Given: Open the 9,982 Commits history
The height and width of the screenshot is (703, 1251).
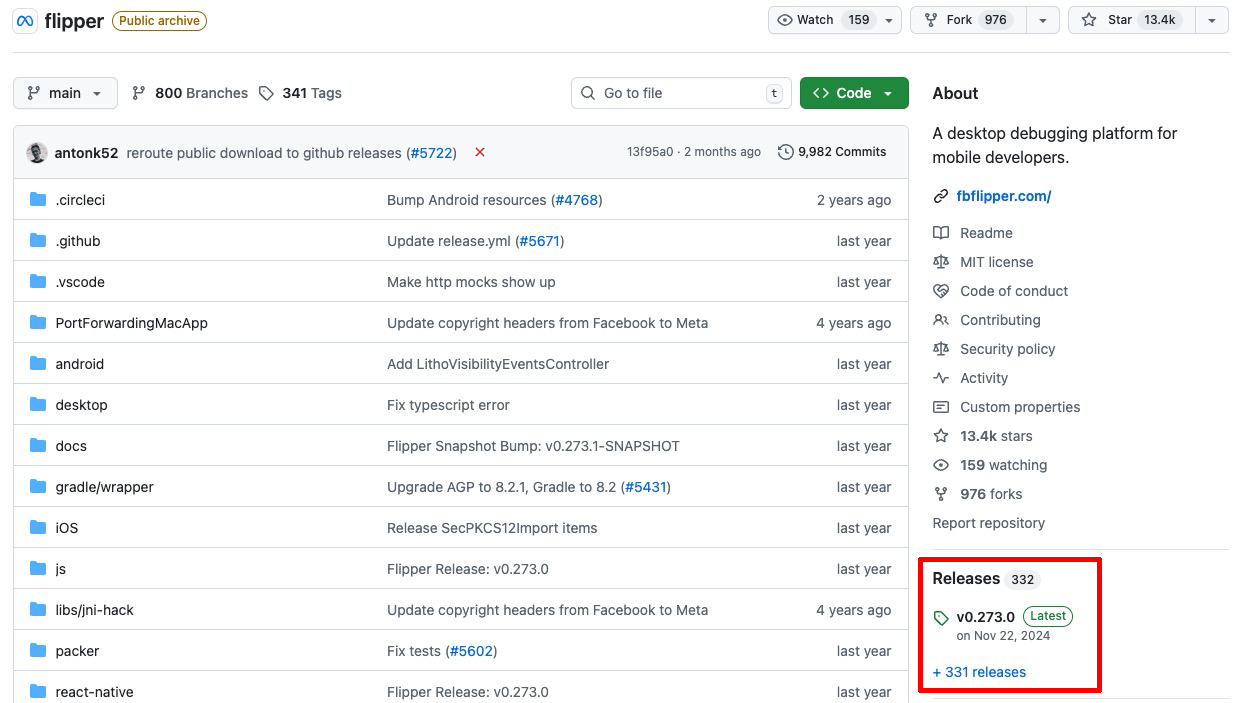Looking at the screenshot, I should point(832,152).
